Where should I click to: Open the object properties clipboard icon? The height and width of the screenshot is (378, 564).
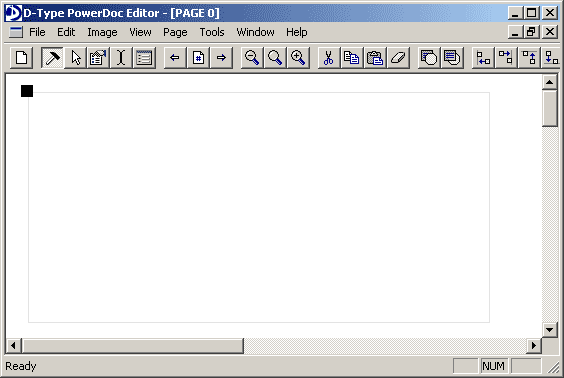click(x=98, y=58)
